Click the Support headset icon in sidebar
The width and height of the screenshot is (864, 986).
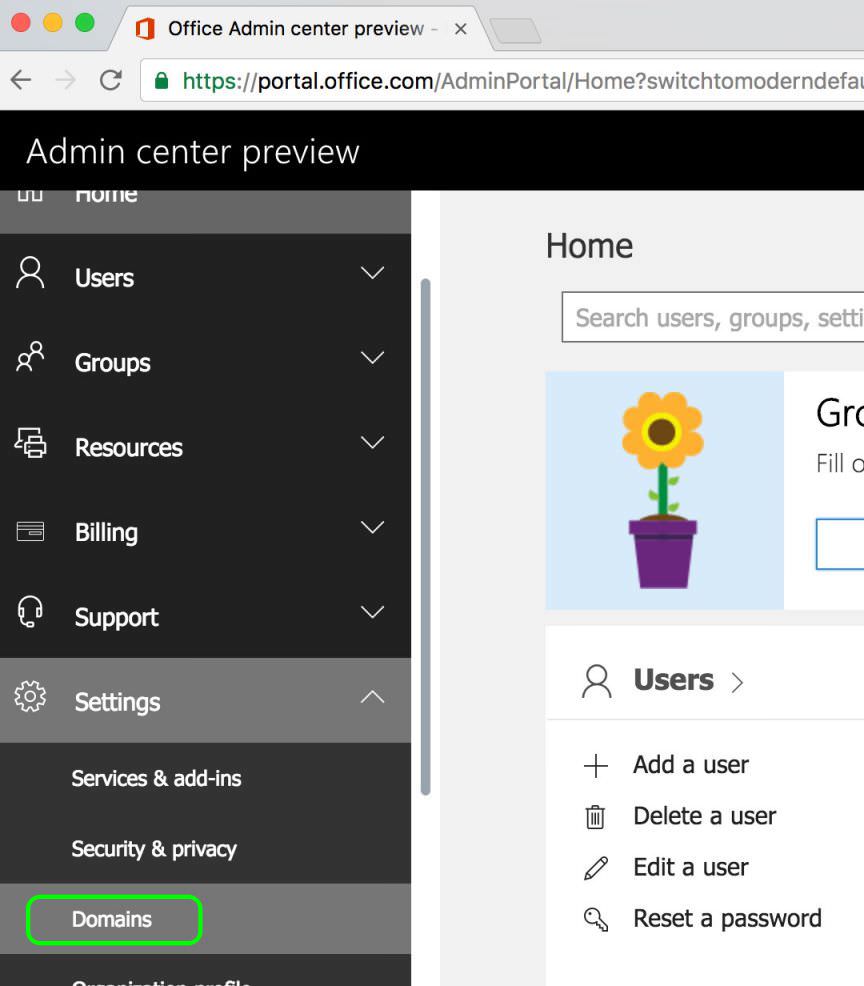click(30, 612)
